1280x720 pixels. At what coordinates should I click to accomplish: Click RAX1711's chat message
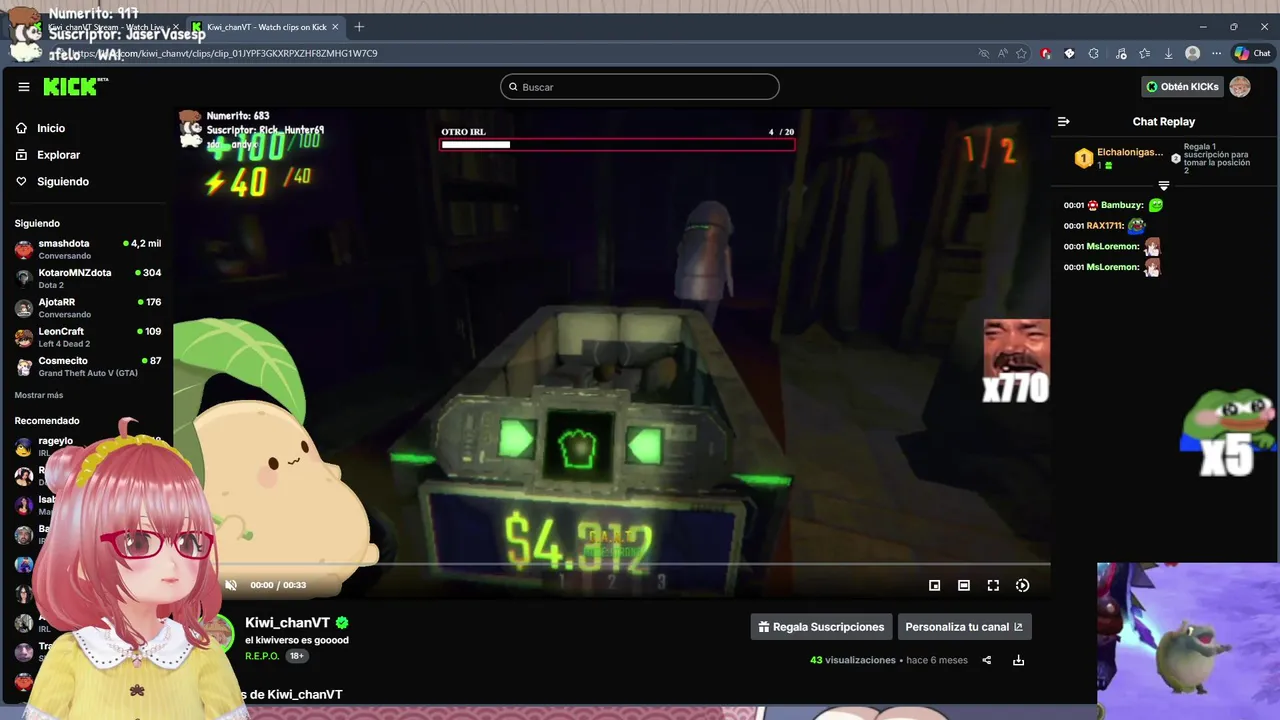click(x=1104, y=226)
